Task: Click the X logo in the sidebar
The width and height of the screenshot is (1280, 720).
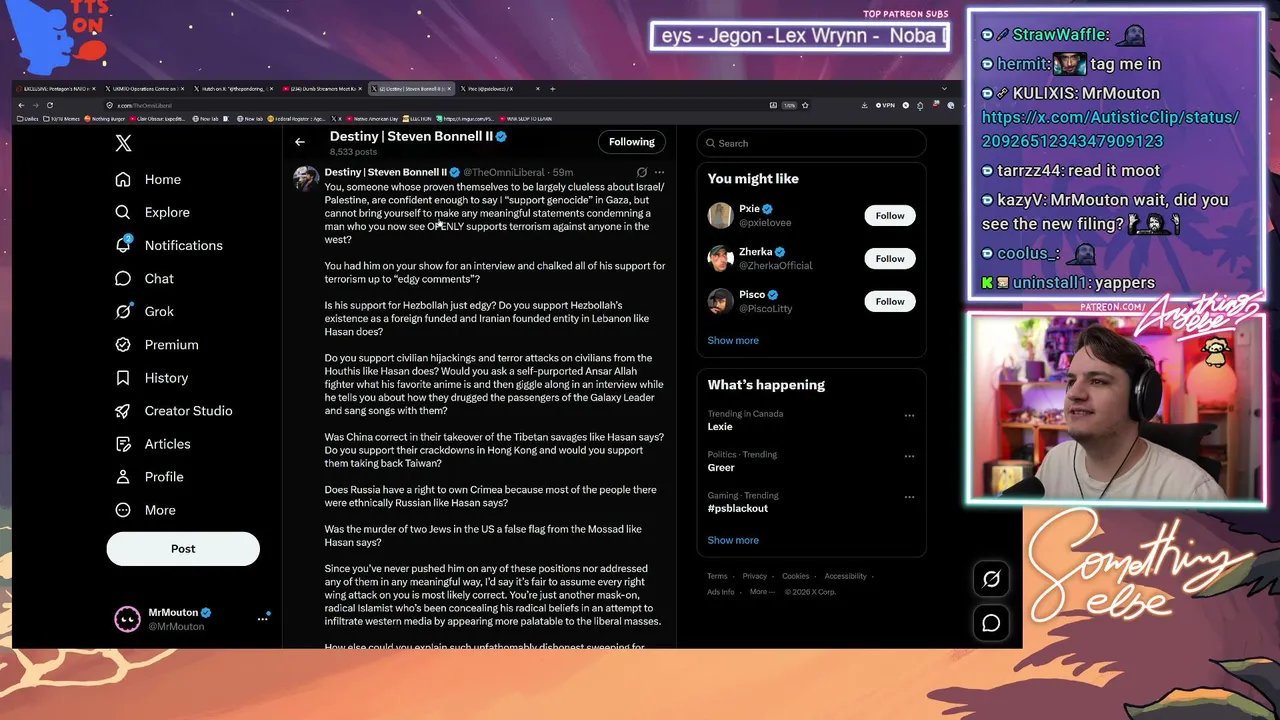Action: (x=123, y=143)
